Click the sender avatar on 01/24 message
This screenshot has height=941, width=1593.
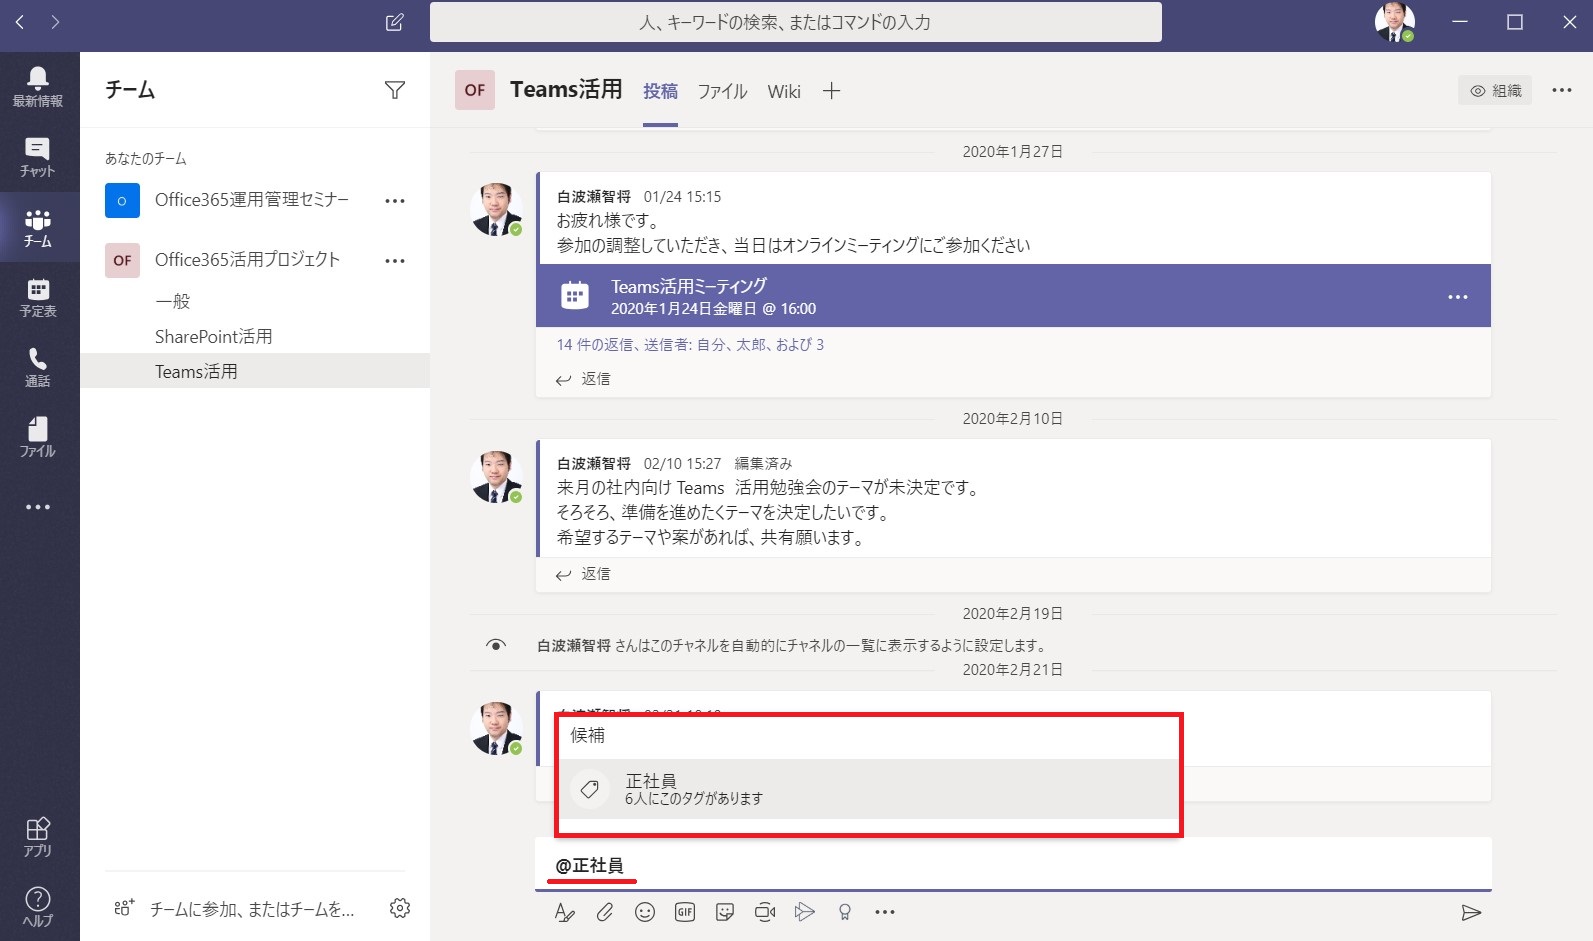496,210
